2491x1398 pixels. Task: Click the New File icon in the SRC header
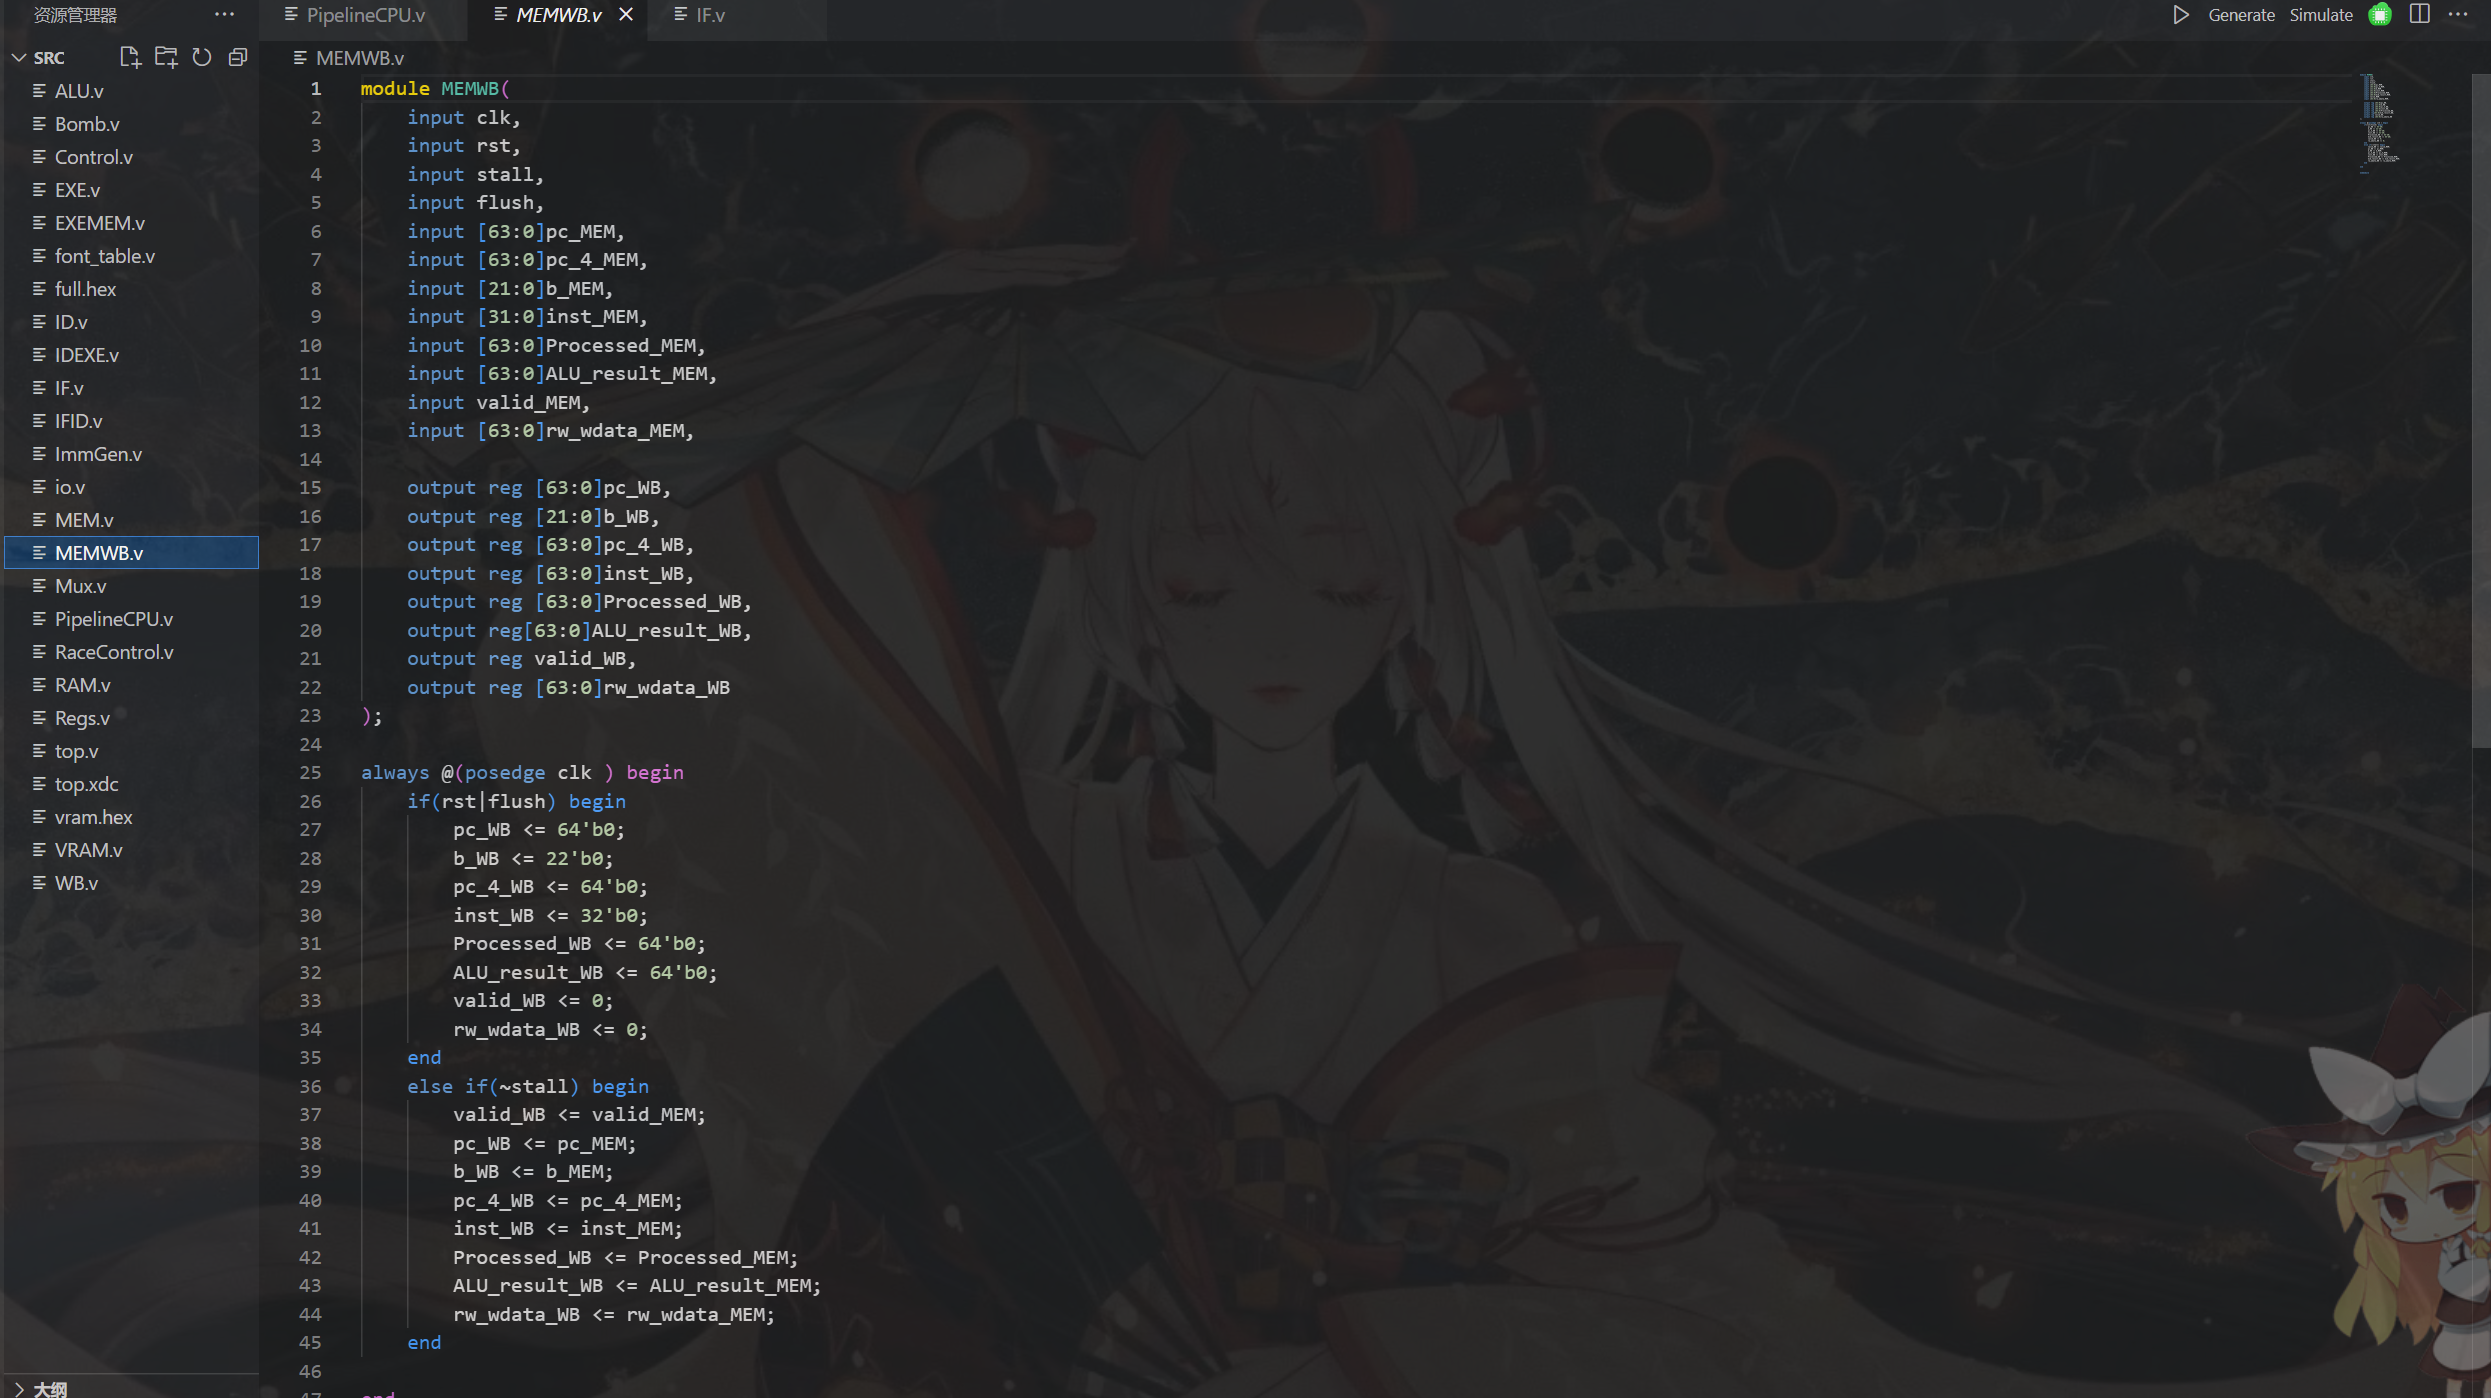pos(130,57)
